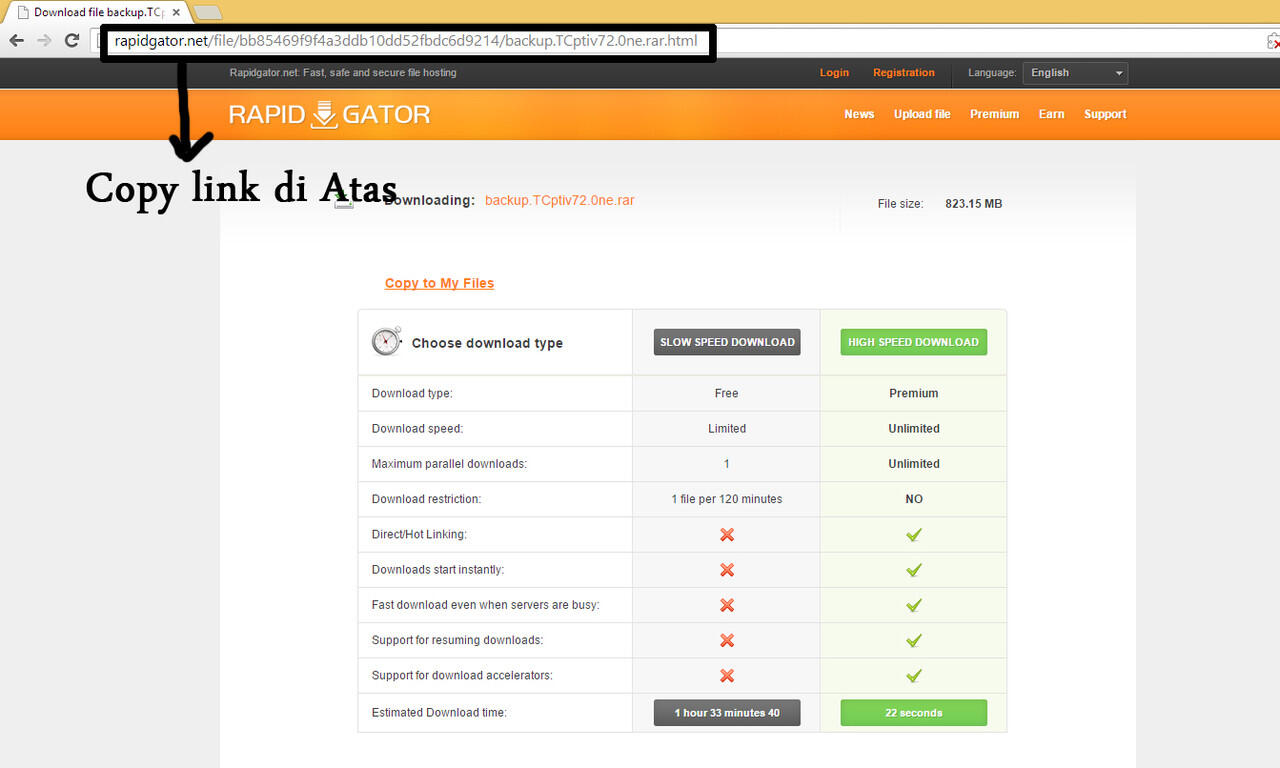
Task: Click the browser forward arrow
Action: tap(44, 41)
